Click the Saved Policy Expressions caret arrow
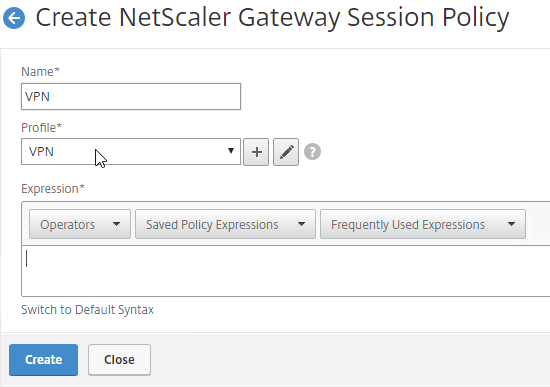Screen dimensions: 550x387 click(301, 224)
